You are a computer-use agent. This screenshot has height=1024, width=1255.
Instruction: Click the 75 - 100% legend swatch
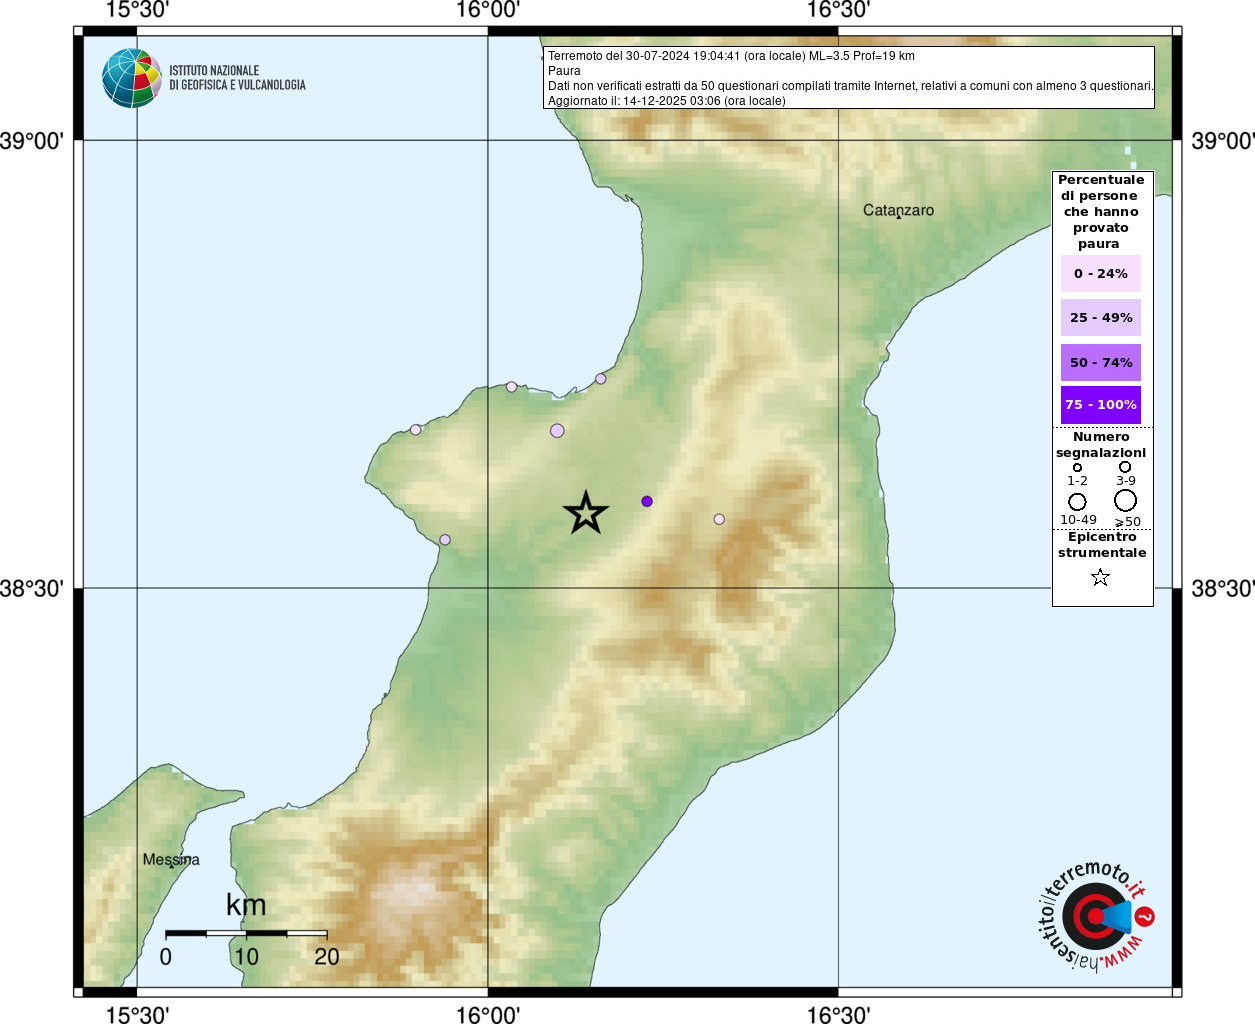[1101, 405]
